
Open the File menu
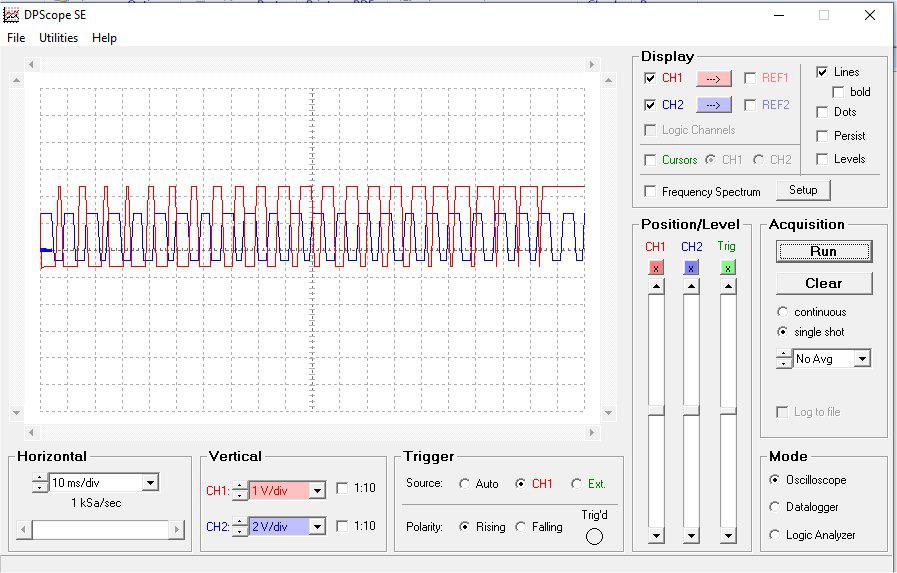pyautogui.click(x=16, y=38)
